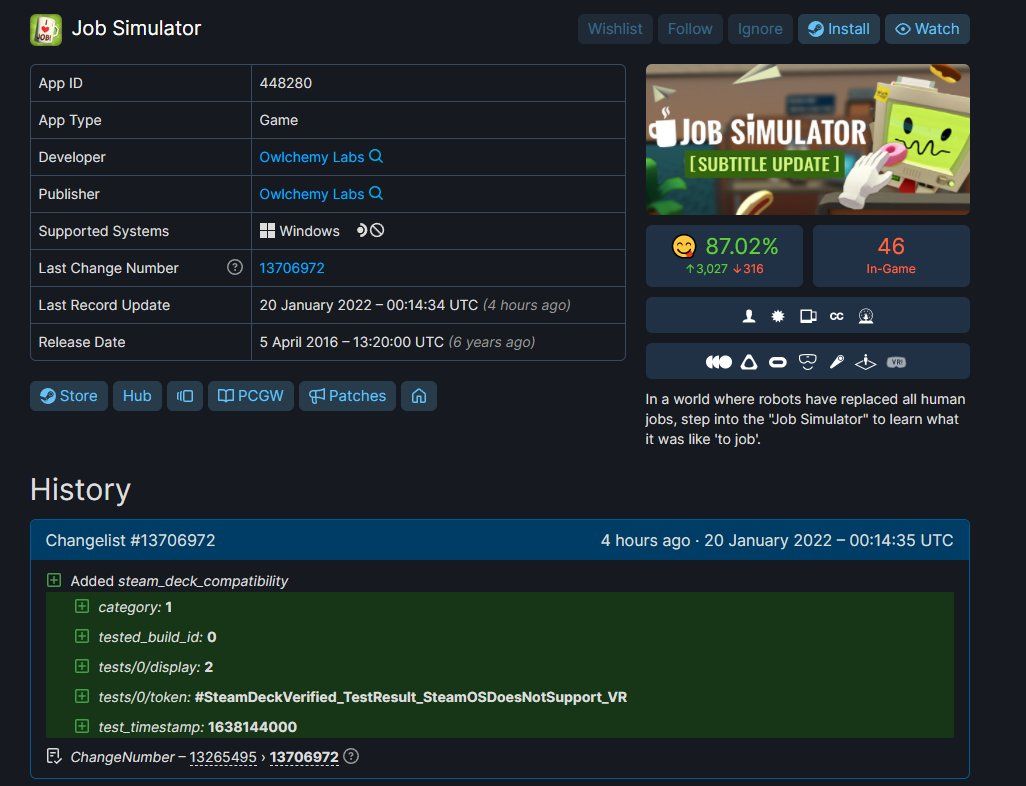Toggle the Added steam_deck_compatibility plus box
The image size is (1026, 786).
pos(54,580)
